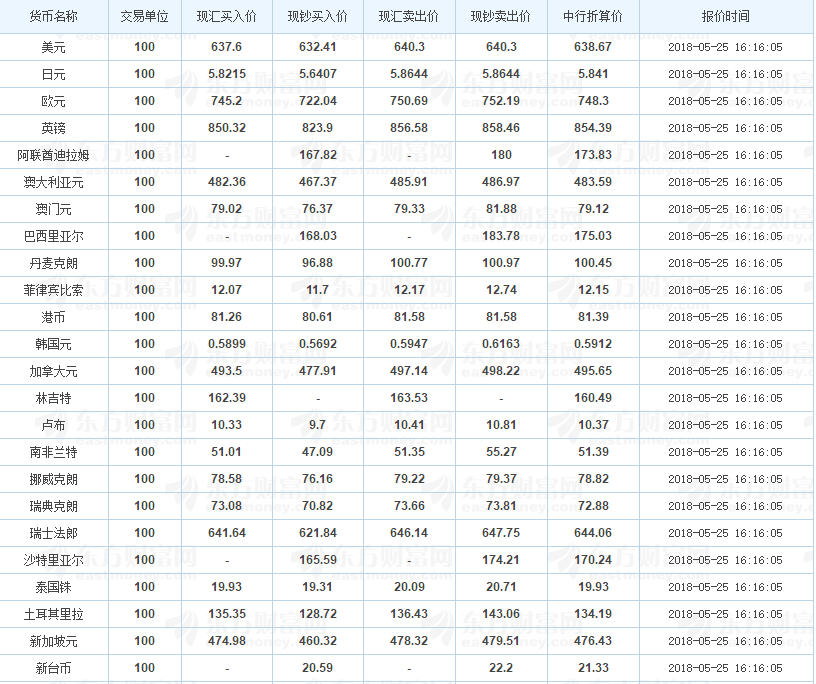The height and width of the screenshot is (684, 816).
Task: Select the 挪威克朗 currency name
Action: click(54, 479)
